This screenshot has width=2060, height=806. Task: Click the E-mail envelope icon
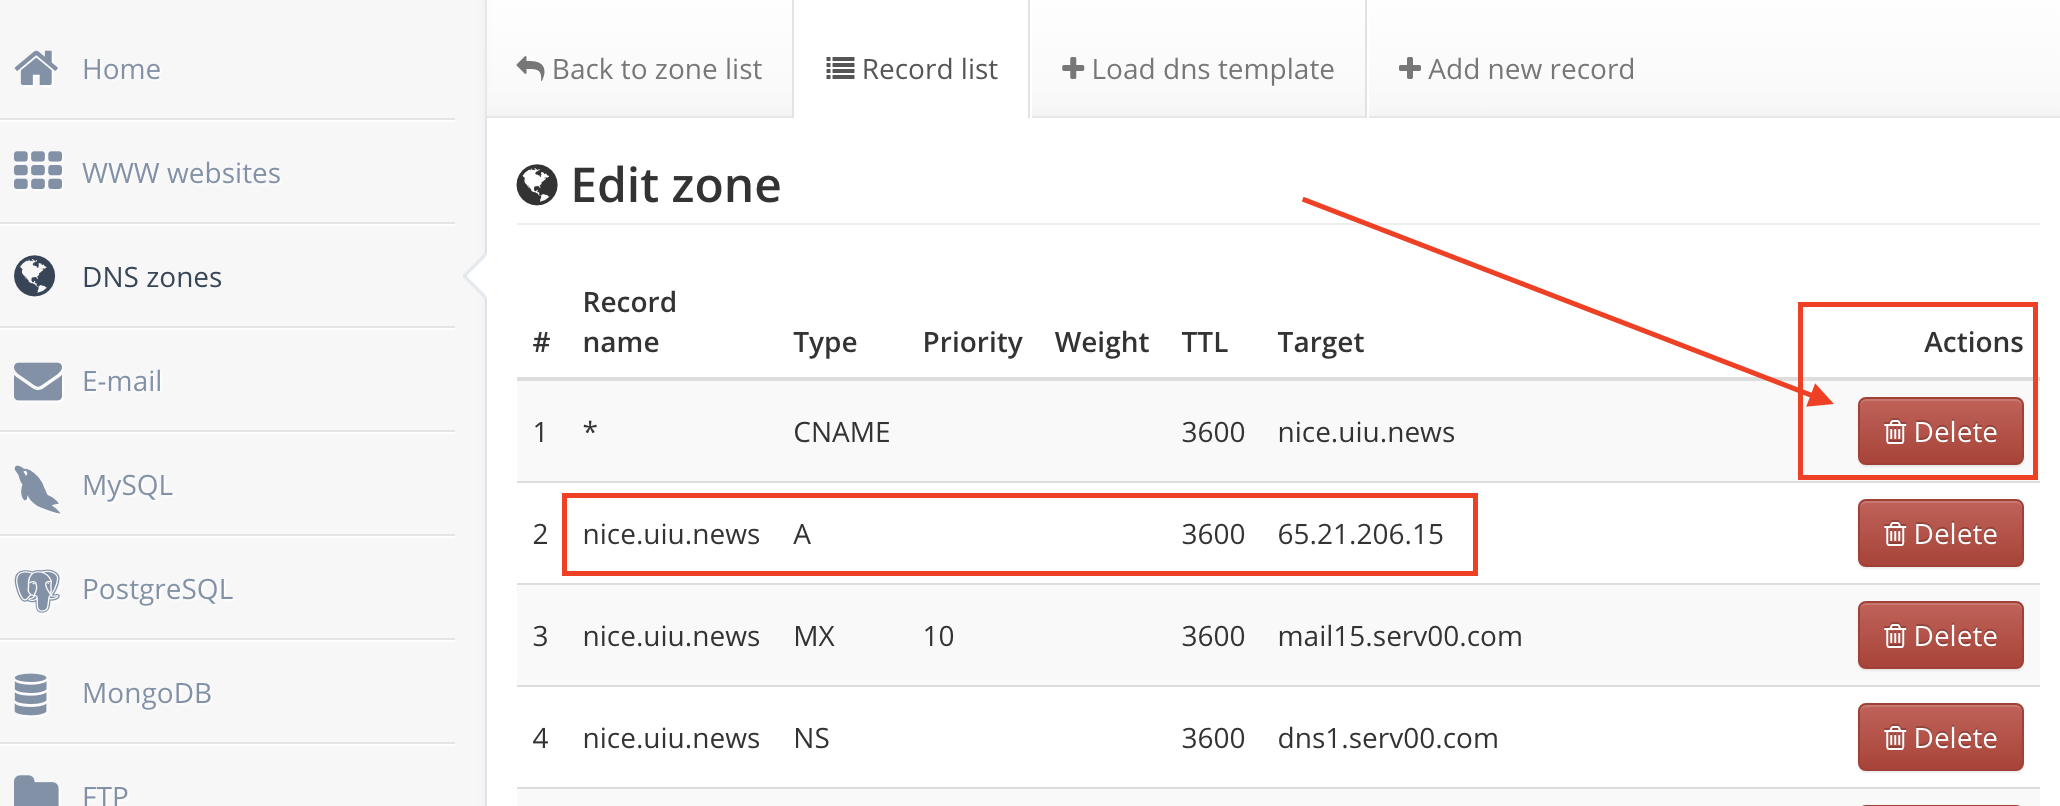point(38,381)
